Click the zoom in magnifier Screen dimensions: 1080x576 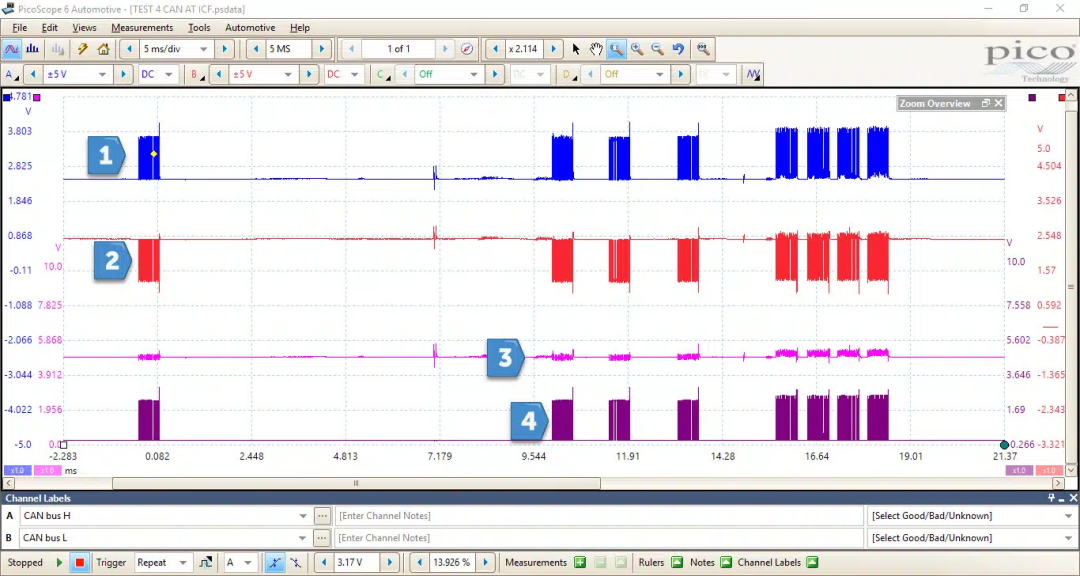coord(637,49)
